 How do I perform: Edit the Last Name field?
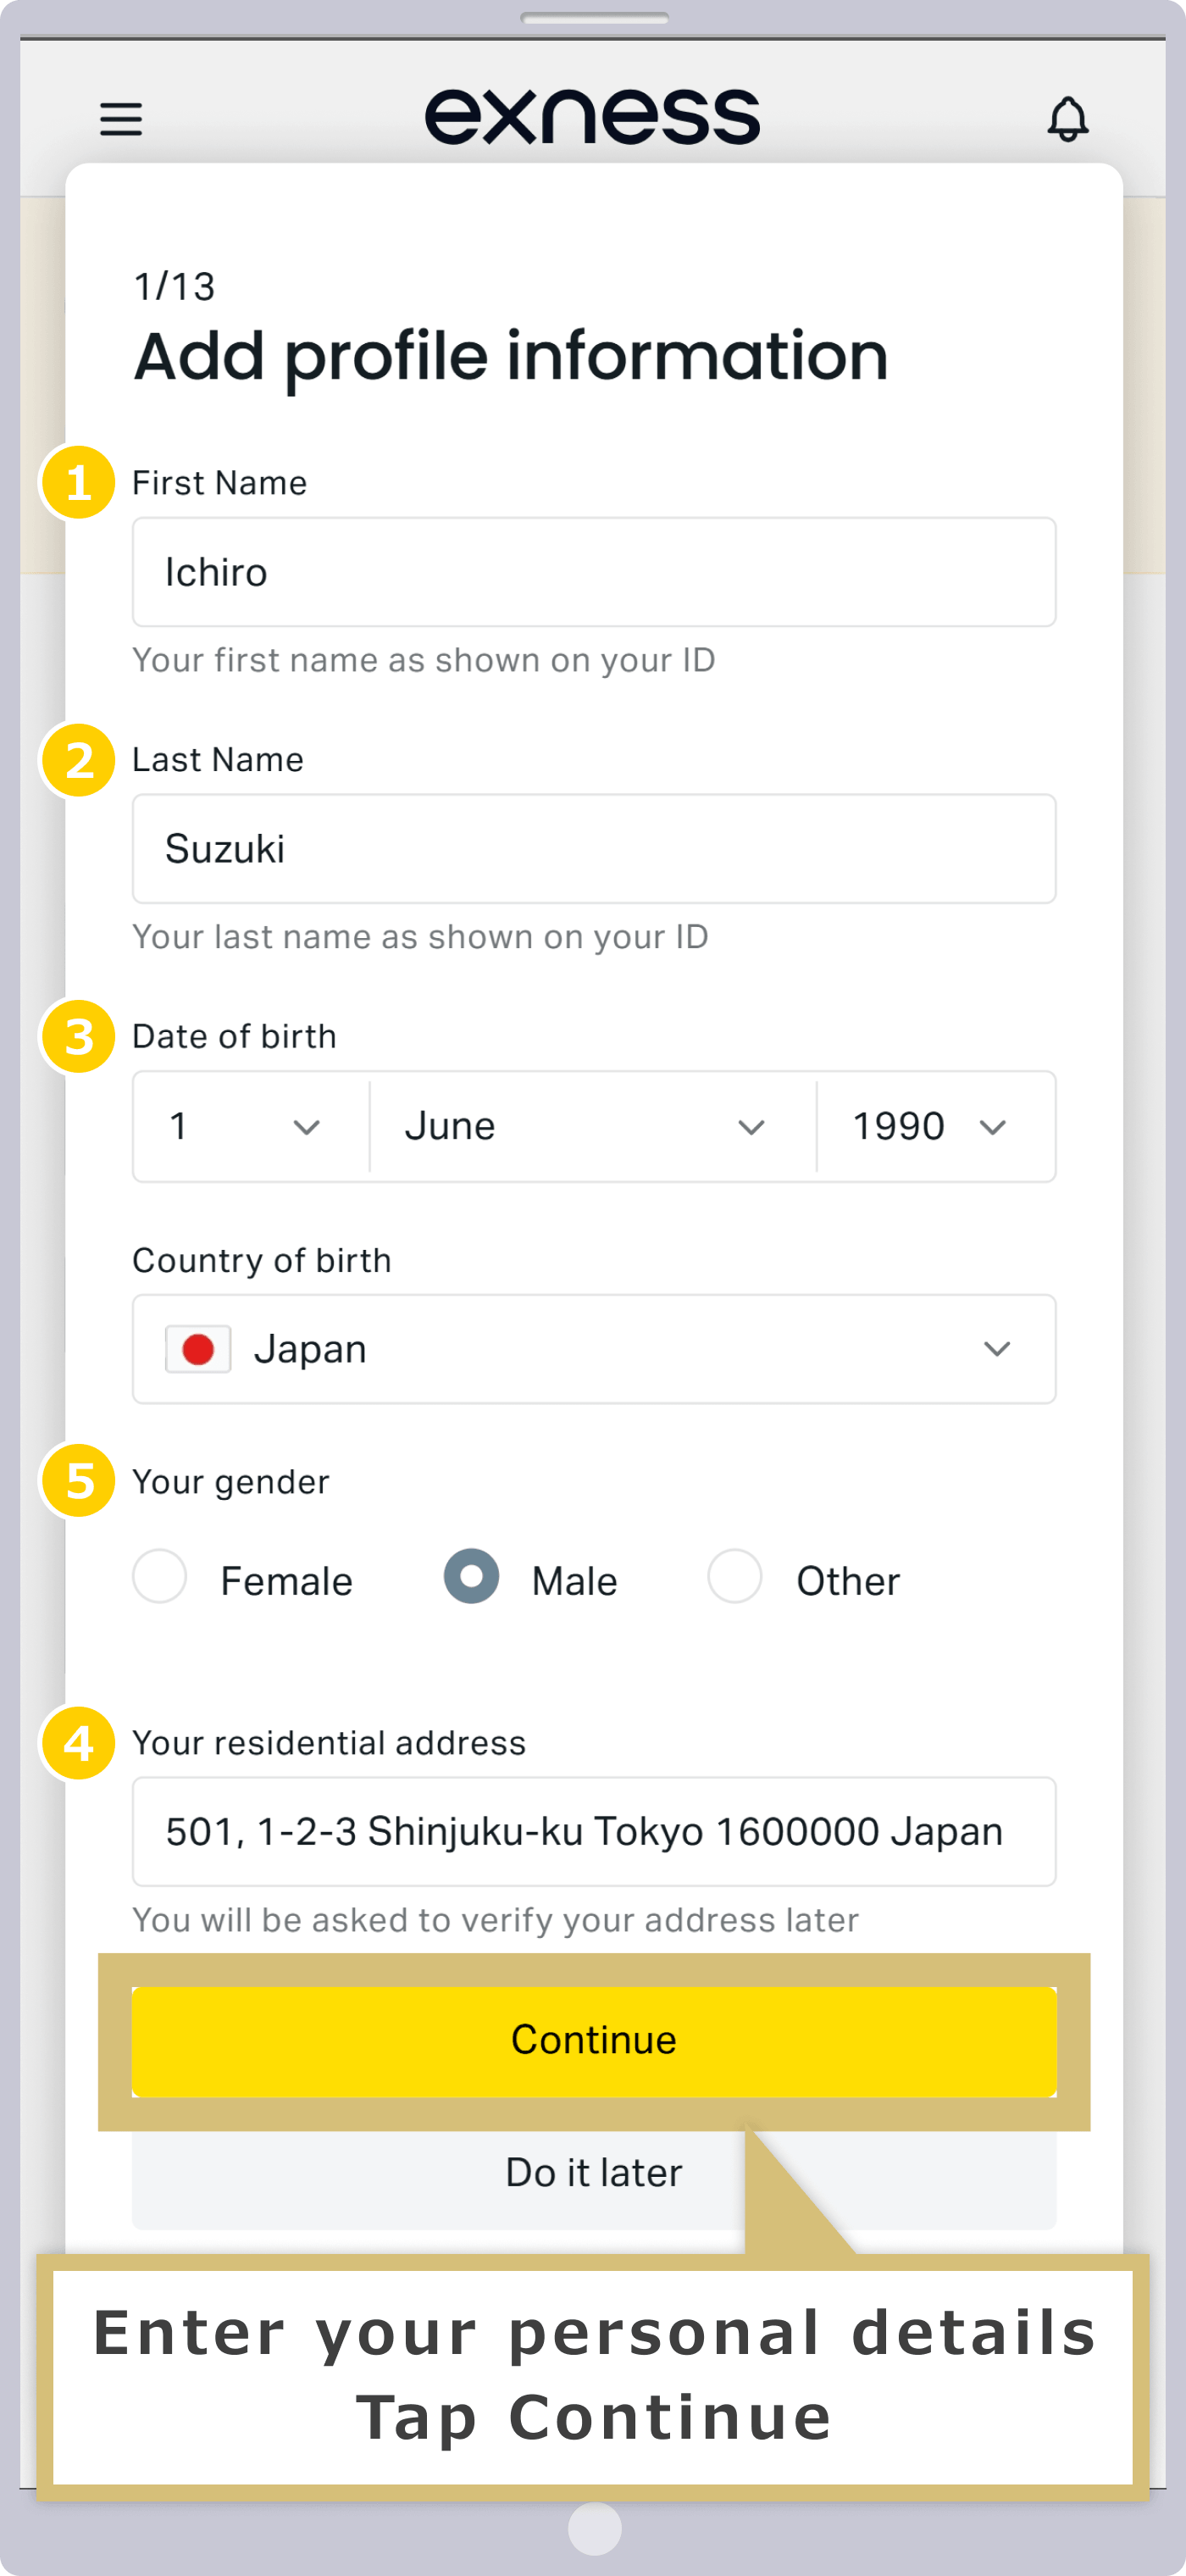click(594, 849)
